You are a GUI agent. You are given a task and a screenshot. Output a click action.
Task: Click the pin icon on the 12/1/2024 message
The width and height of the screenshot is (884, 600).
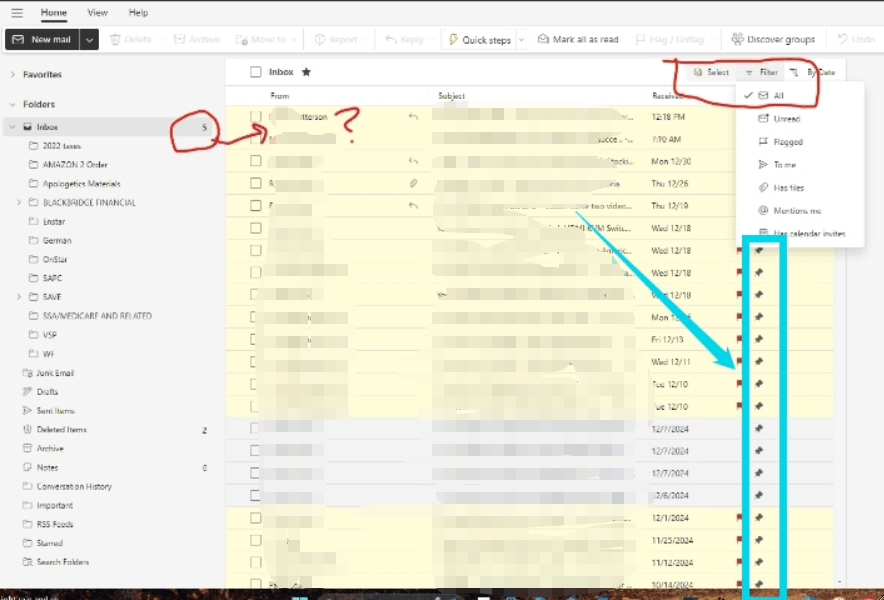pos(759,518)
